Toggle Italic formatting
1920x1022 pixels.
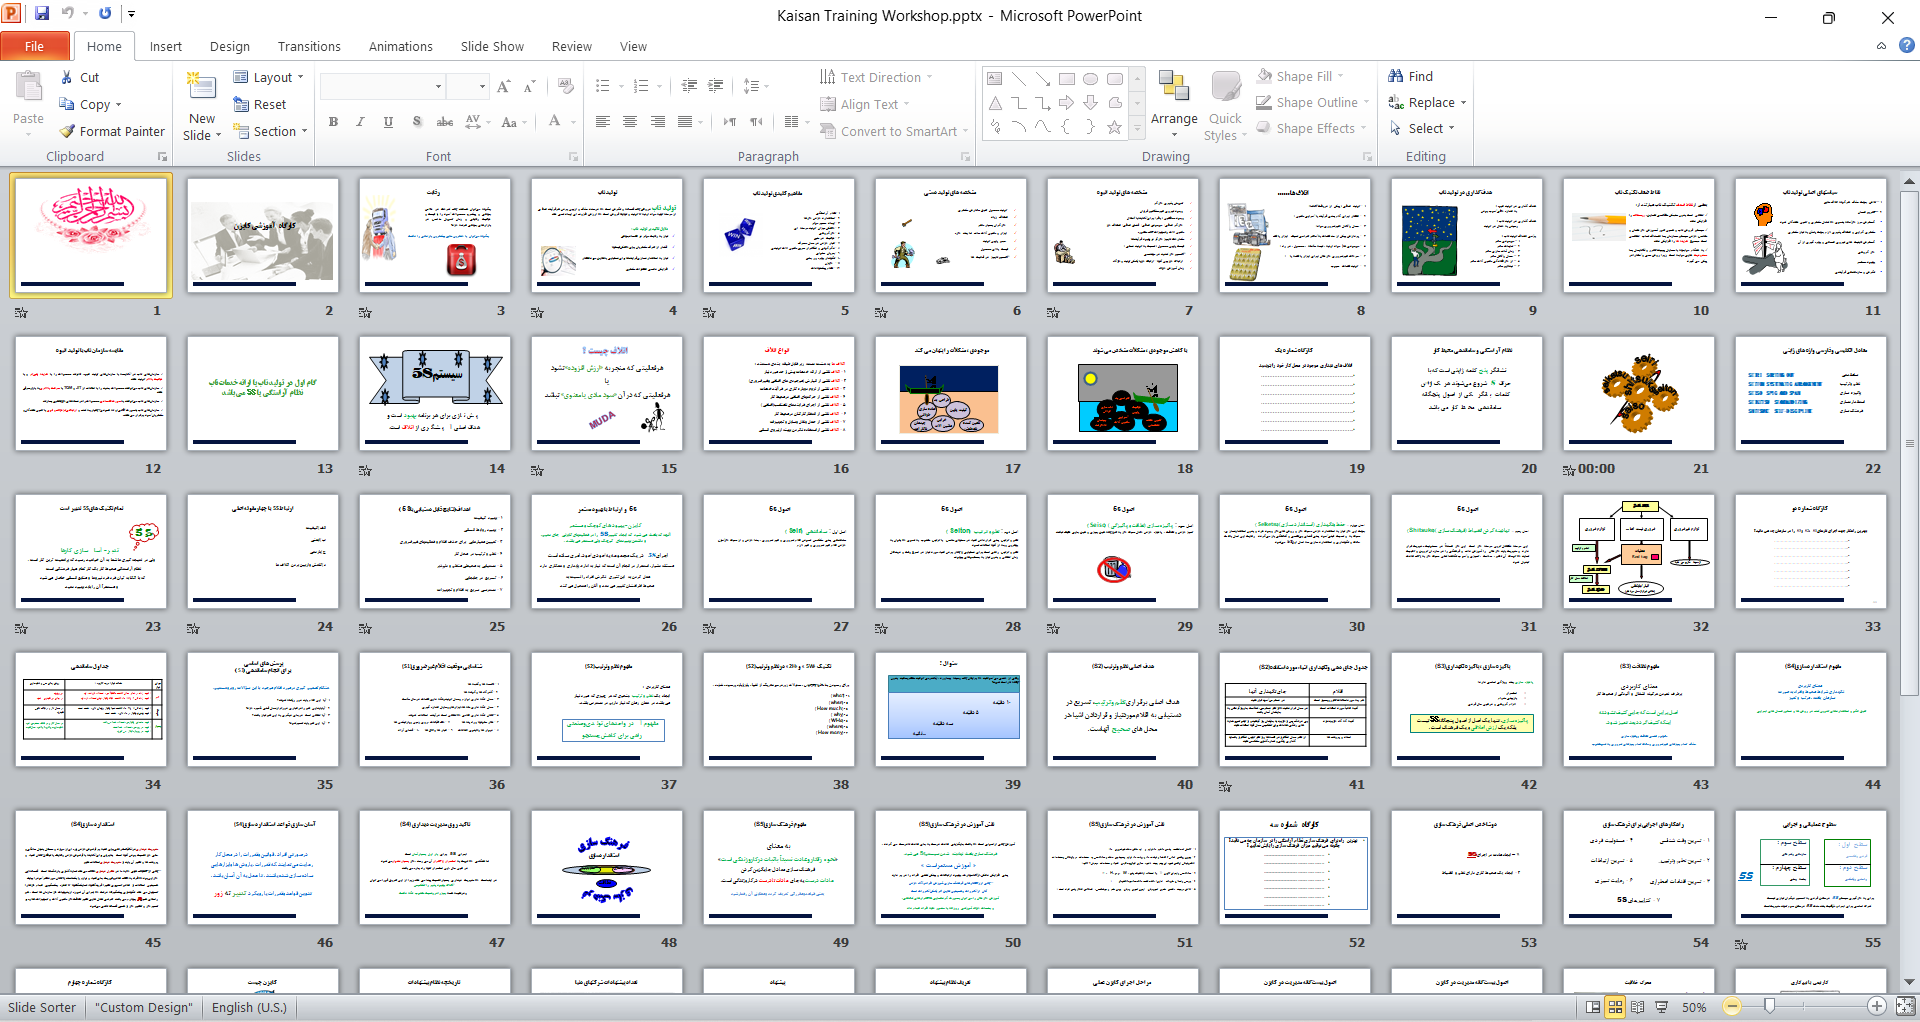tap(360, 121)
